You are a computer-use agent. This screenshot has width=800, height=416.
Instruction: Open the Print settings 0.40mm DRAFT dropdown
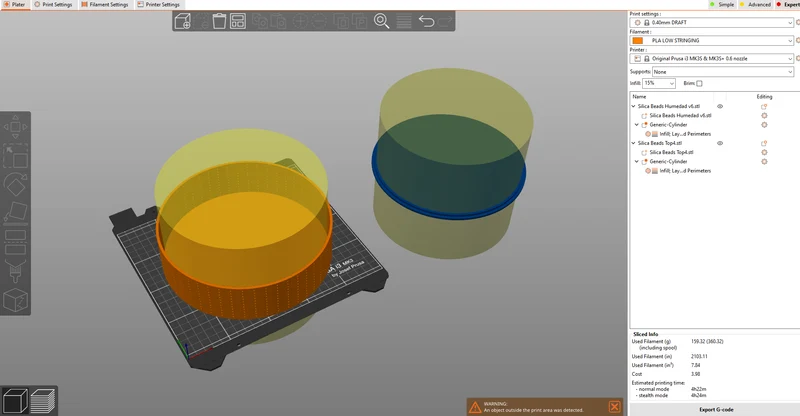712,22
